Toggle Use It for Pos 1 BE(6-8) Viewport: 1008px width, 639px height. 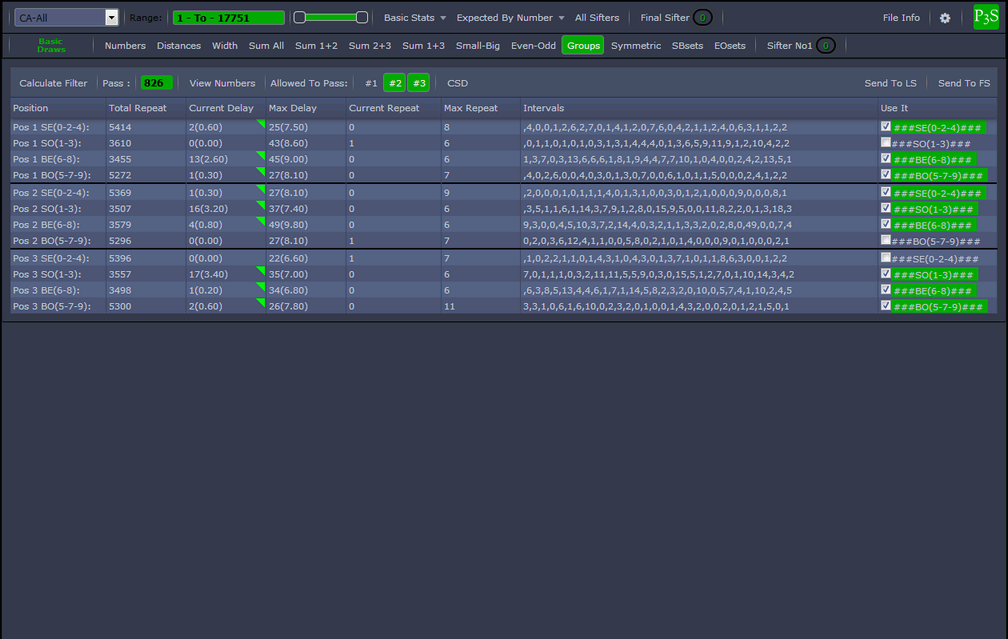point(886,159)
